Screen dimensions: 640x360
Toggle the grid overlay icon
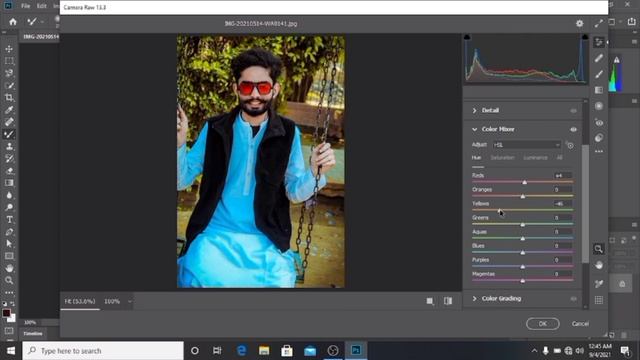[599, 300]
